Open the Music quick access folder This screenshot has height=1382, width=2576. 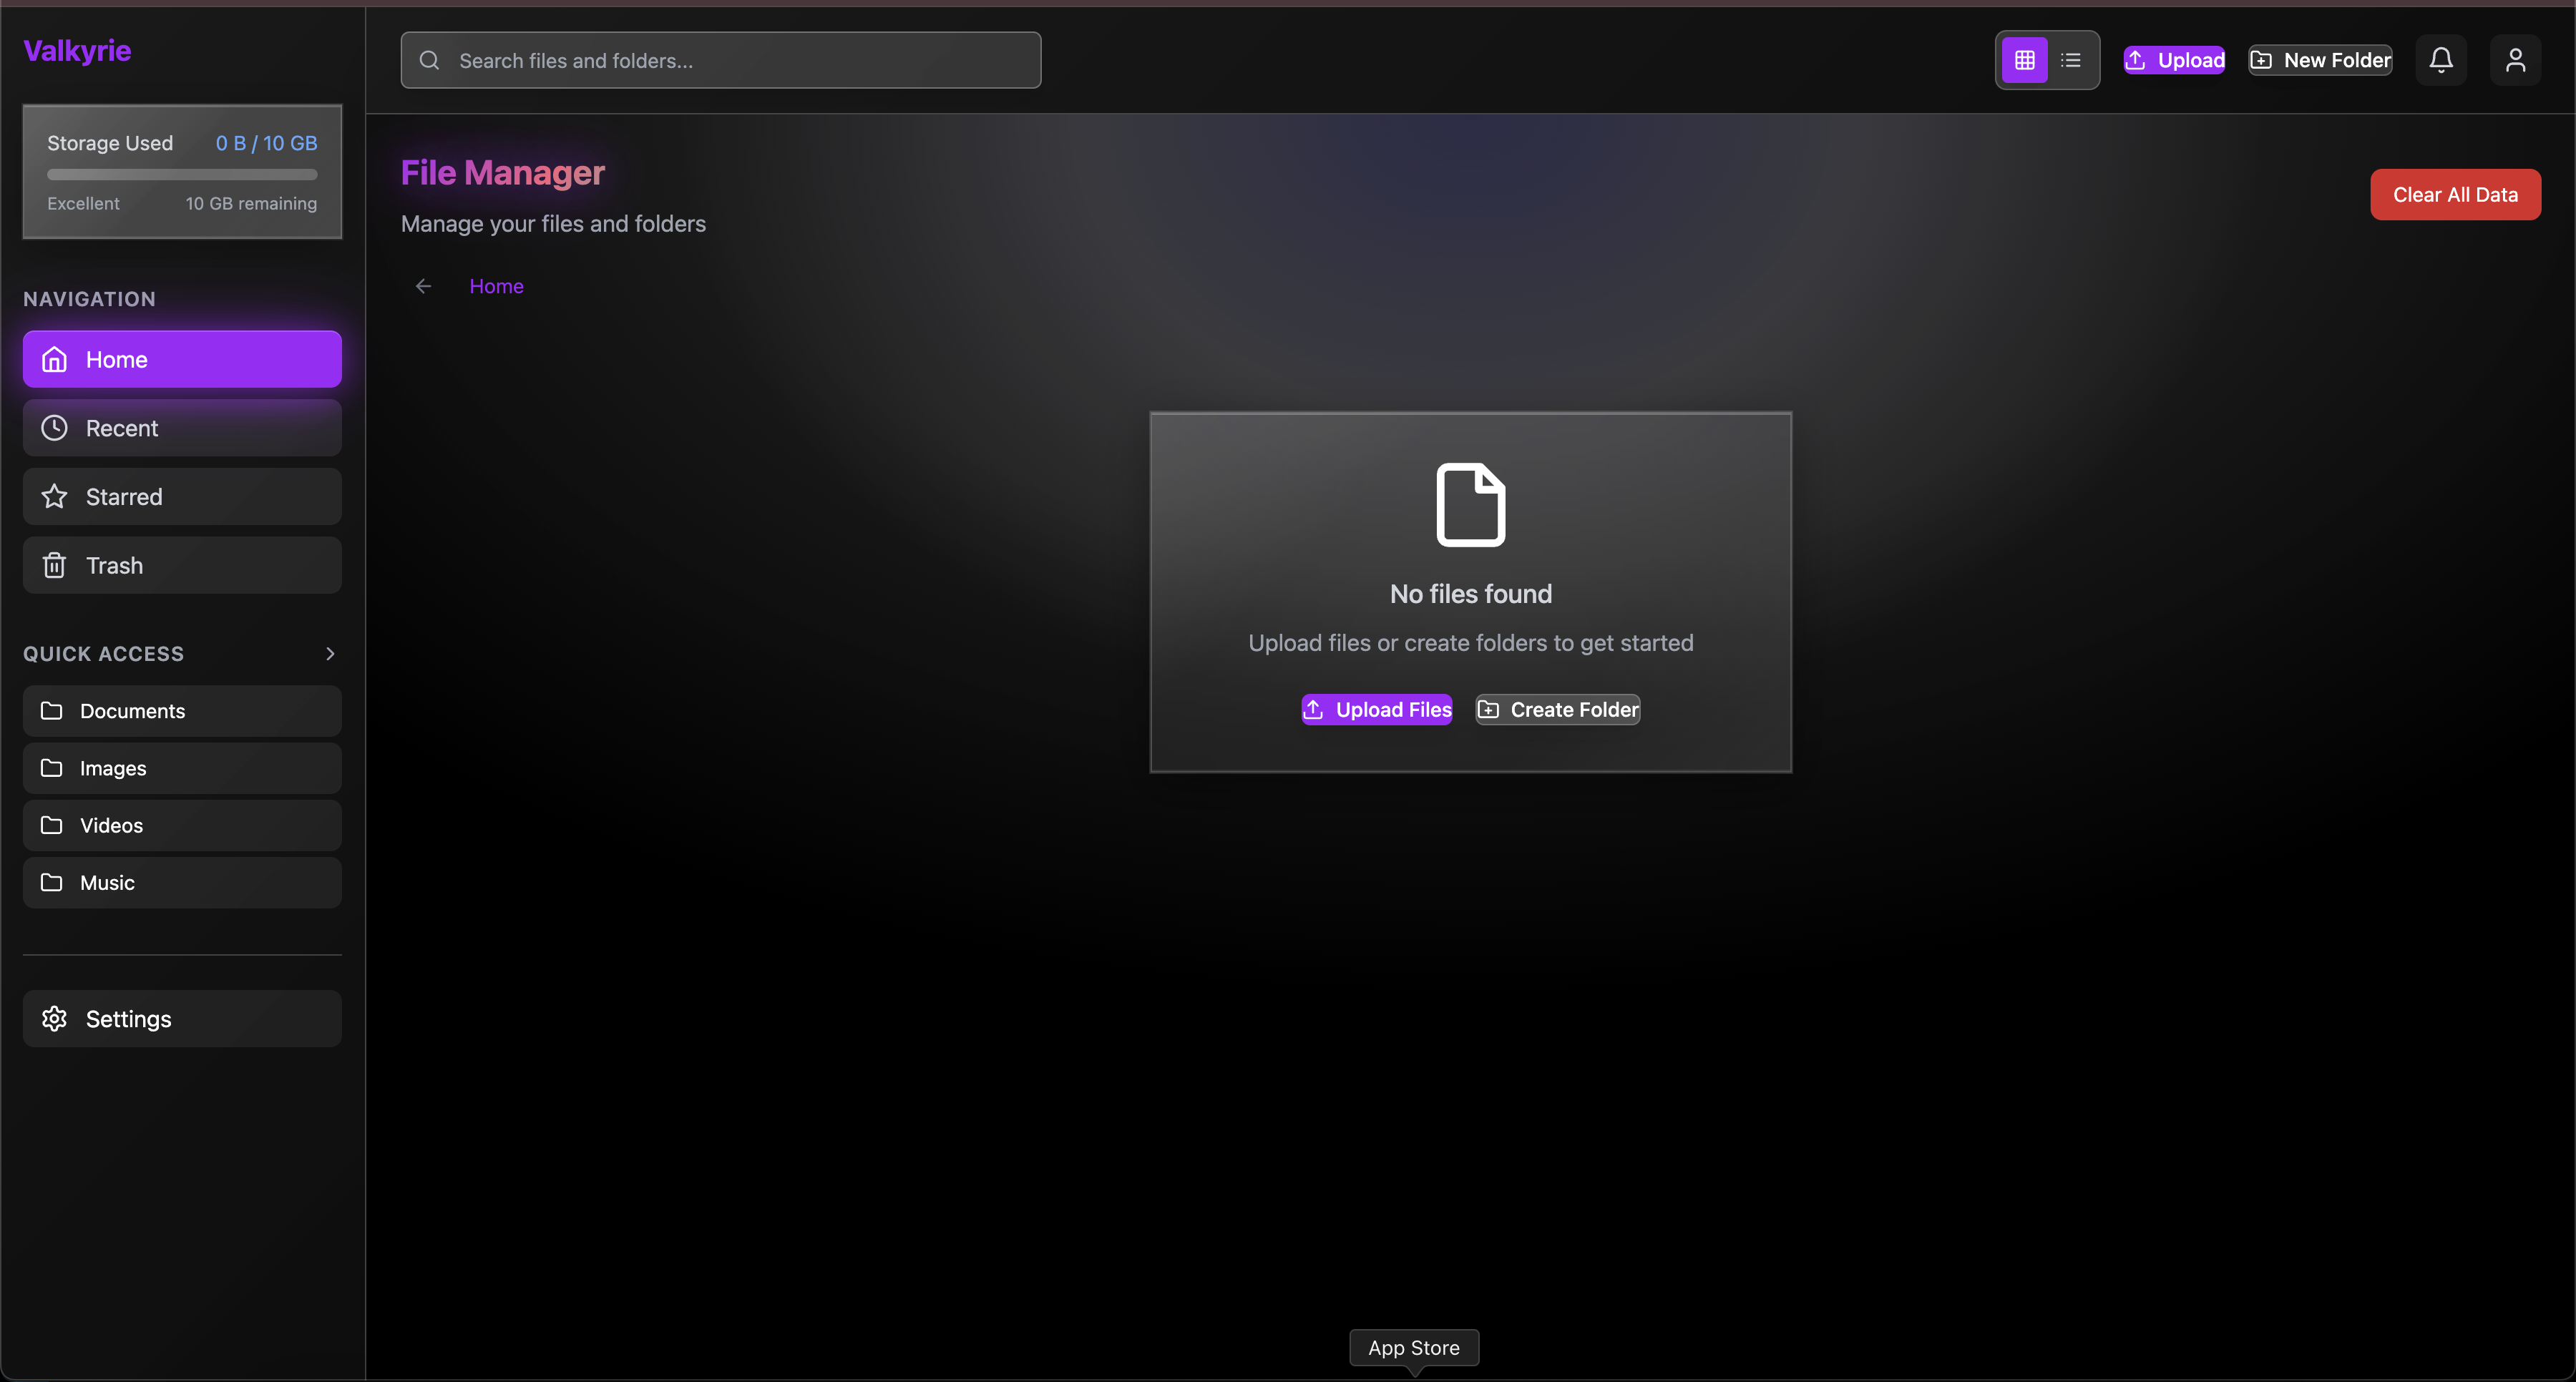click(x=182, y=882)
